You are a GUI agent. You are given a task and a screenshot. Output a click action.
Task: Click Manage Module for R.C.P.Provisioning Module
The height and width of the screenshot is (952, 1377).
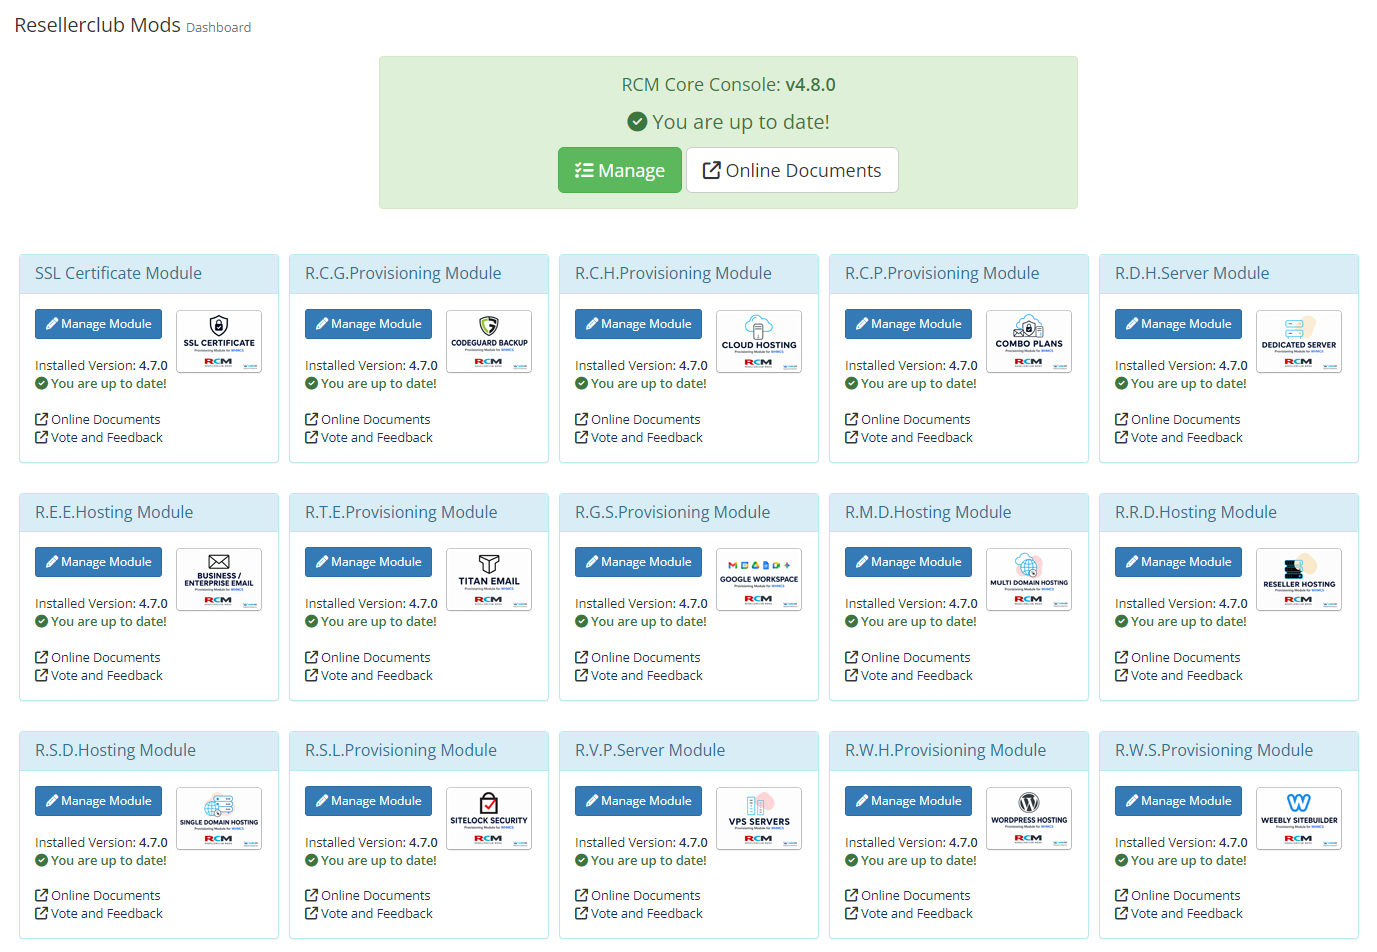908,324
